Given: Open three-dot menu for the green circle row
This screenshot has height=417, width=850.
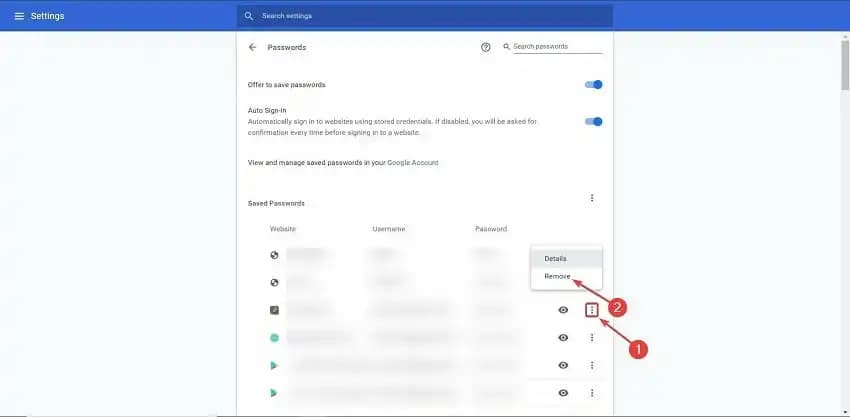Looking at the screenshot, I should tap(592, 338).
